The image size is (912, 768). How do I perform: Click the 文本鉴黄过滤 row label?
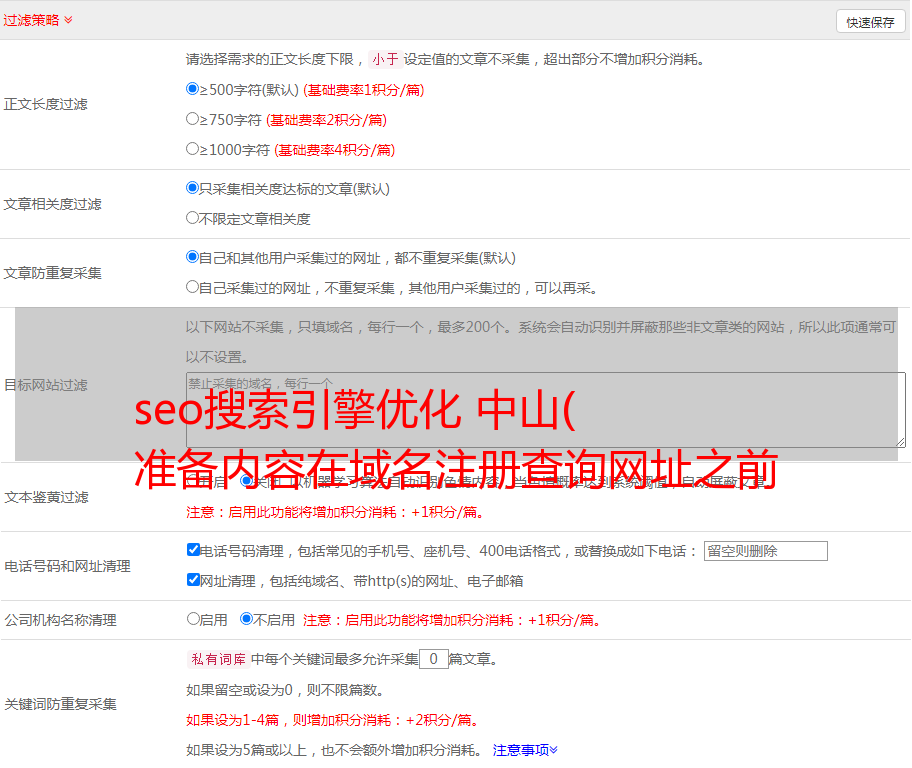point(47,497)
